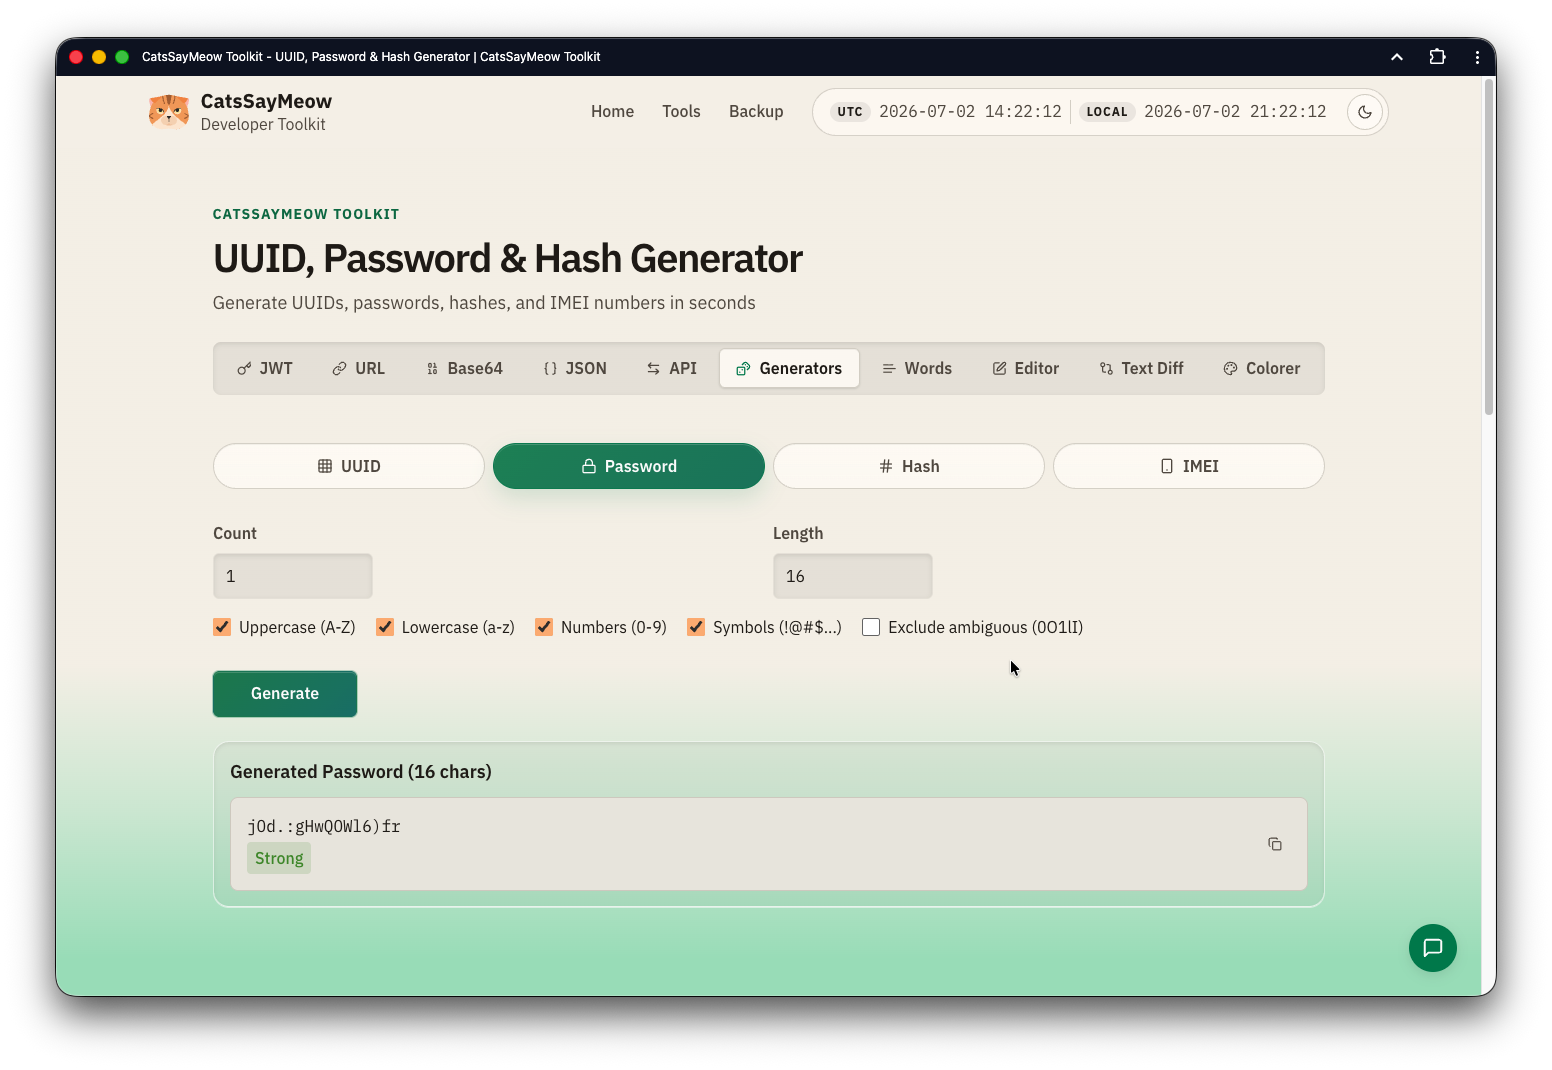Click the LOCAL time display
Viewport: 1552px width, 1070px height.
coord(1203,112)
